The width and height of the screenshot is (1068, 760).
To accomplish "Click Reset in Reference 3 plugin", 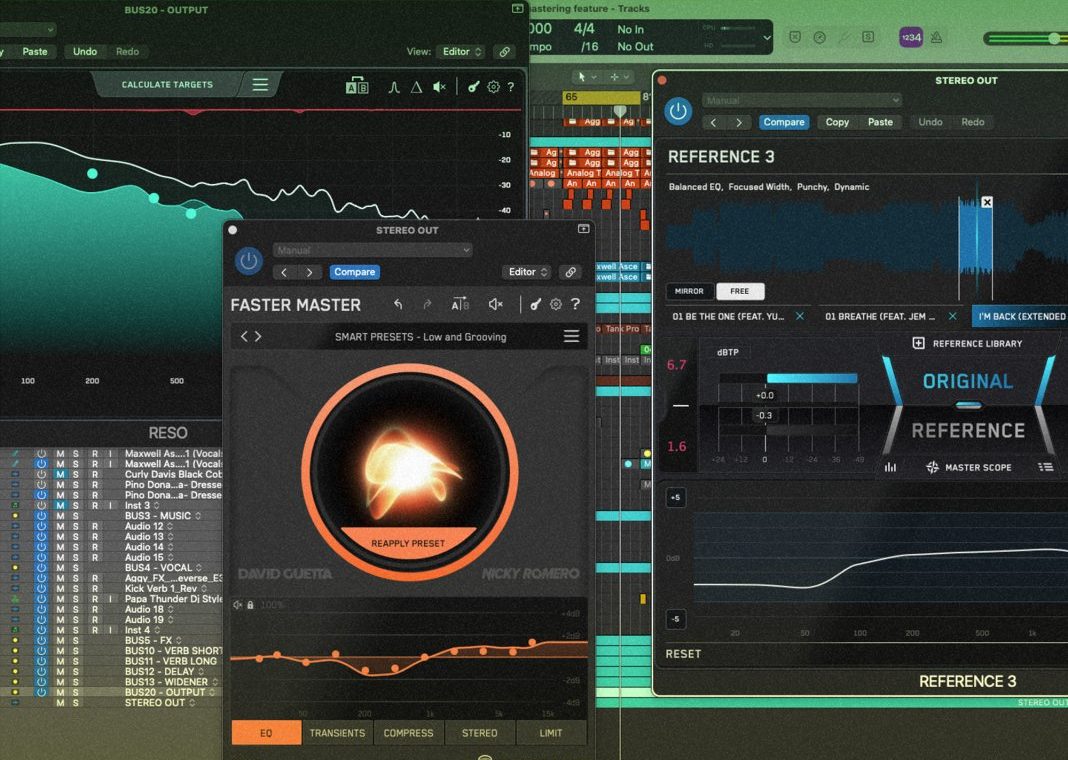I will coord(683,654).
